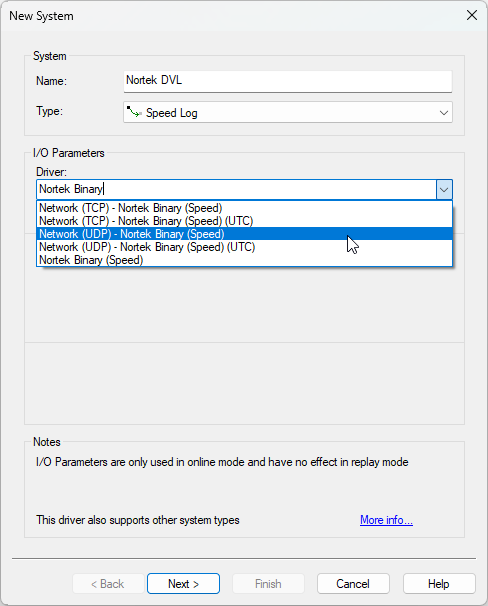The width and height of the screenshot is (488, 606).
Task: Proceed with the Next > button
Action: tap(184, 584)
